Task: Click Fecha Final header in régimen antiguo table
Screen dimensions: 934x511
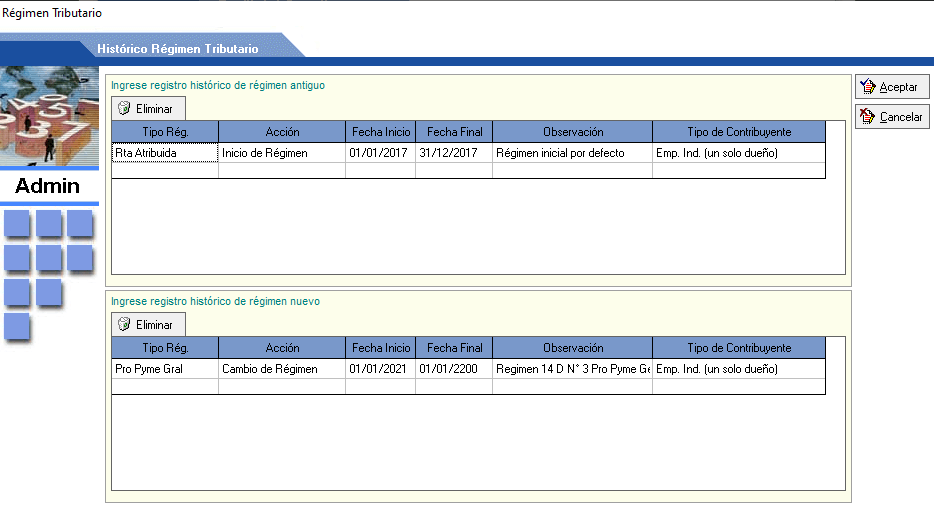Action: (454, 132)
